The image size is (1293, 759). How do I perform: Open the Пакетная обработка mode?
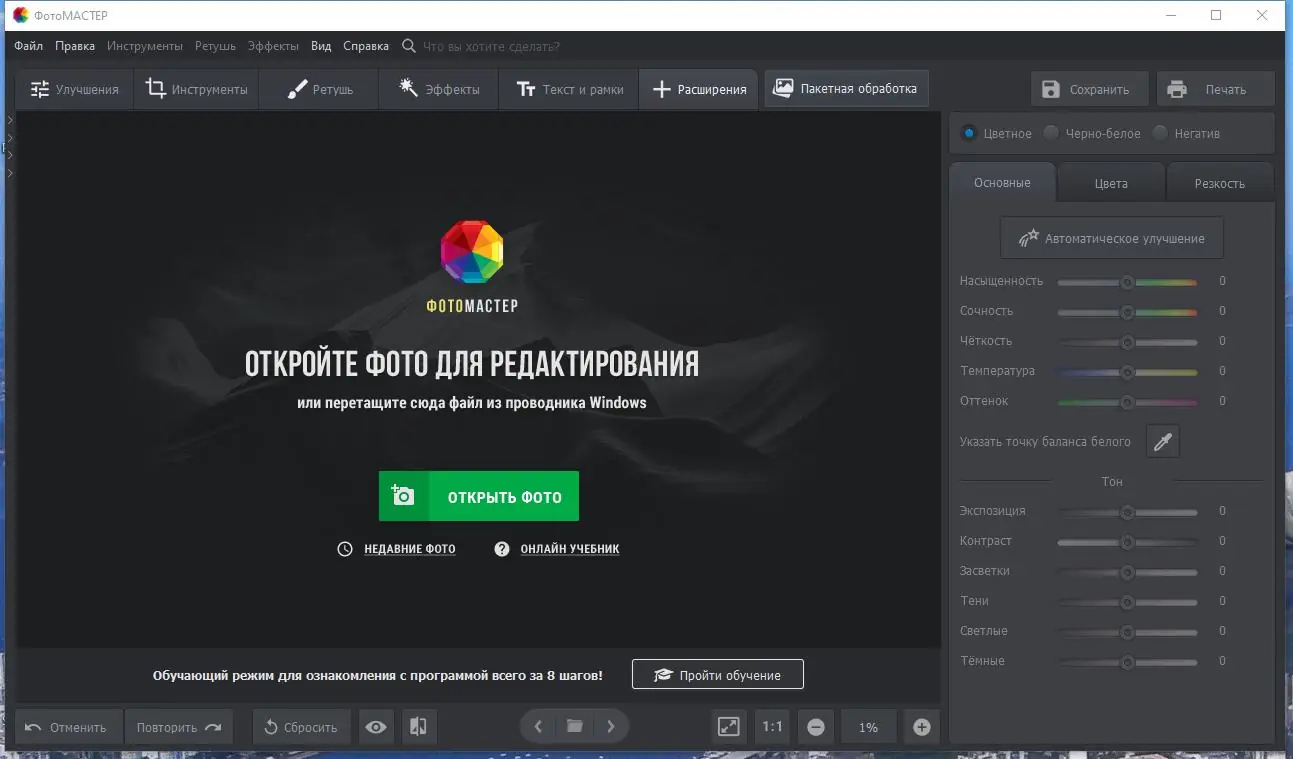[x=846, y=88]
